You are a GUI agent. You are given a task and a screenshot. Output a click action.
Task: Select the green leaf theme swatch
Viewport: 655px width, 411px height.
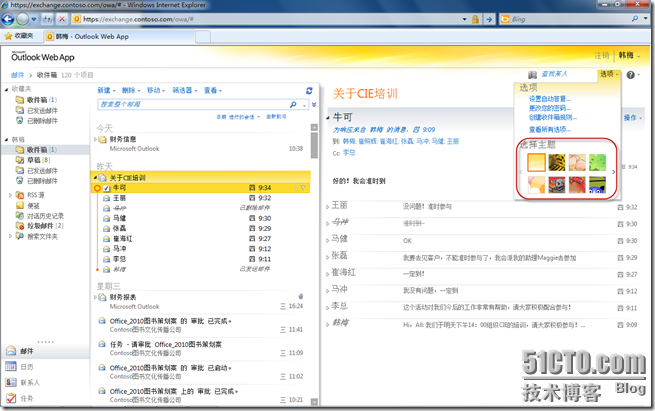coord(597,162)
